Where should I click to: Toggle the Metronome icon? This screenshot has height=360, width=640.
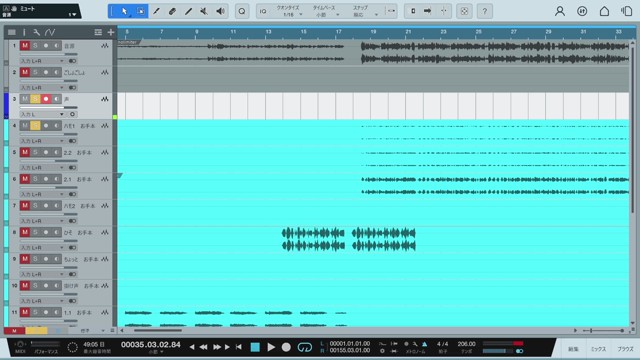424,344
